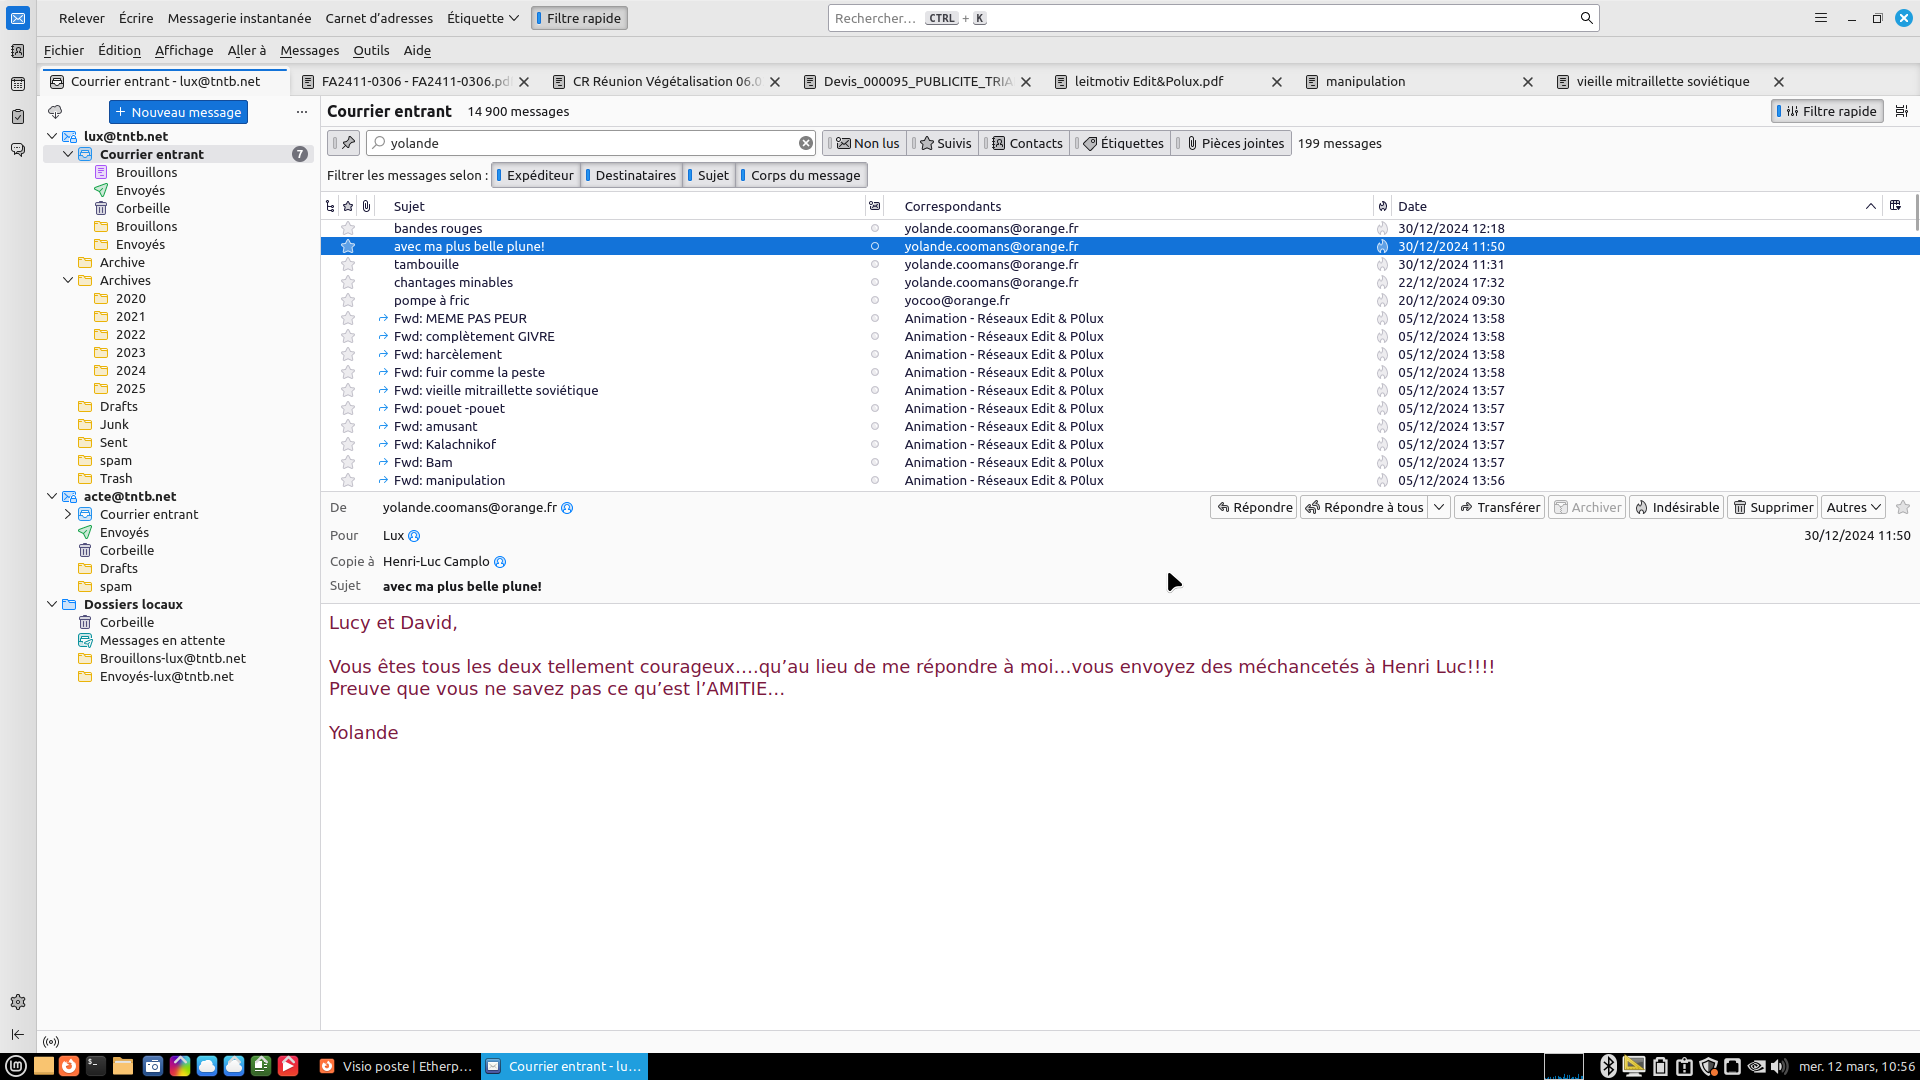Open the Messages menu
1920x1080 pixels.
point(309,50)
